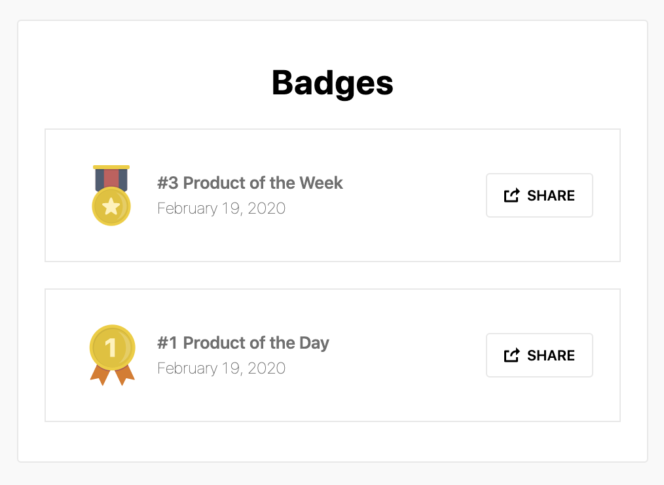The width and height of the screenshot is (664, 485).
Task: Click the date under Product of the Week
Action: (221, 208)
